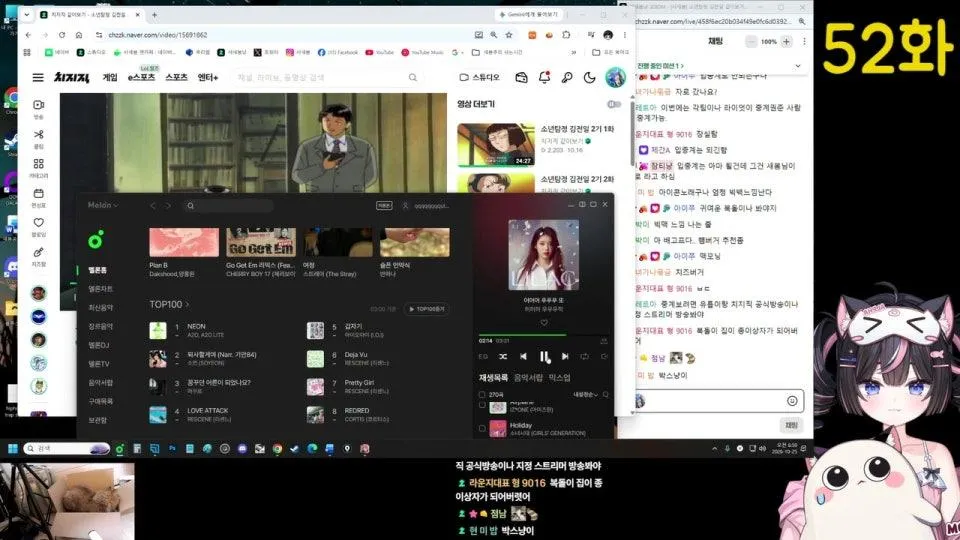Click the Windows taskbar search box
960x540 pixels.
[66, 448]
